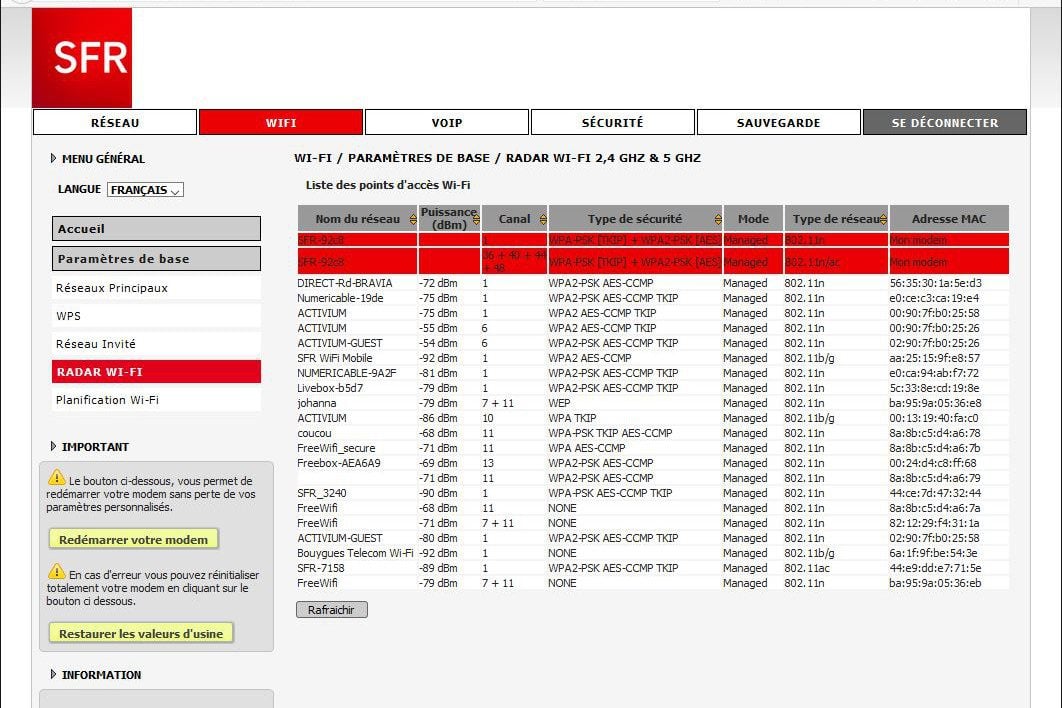Click Restaurer les valeurs d'usine
Image resolution: width=1062 pixels, height=708 pixels.
[x=141, y=634]
